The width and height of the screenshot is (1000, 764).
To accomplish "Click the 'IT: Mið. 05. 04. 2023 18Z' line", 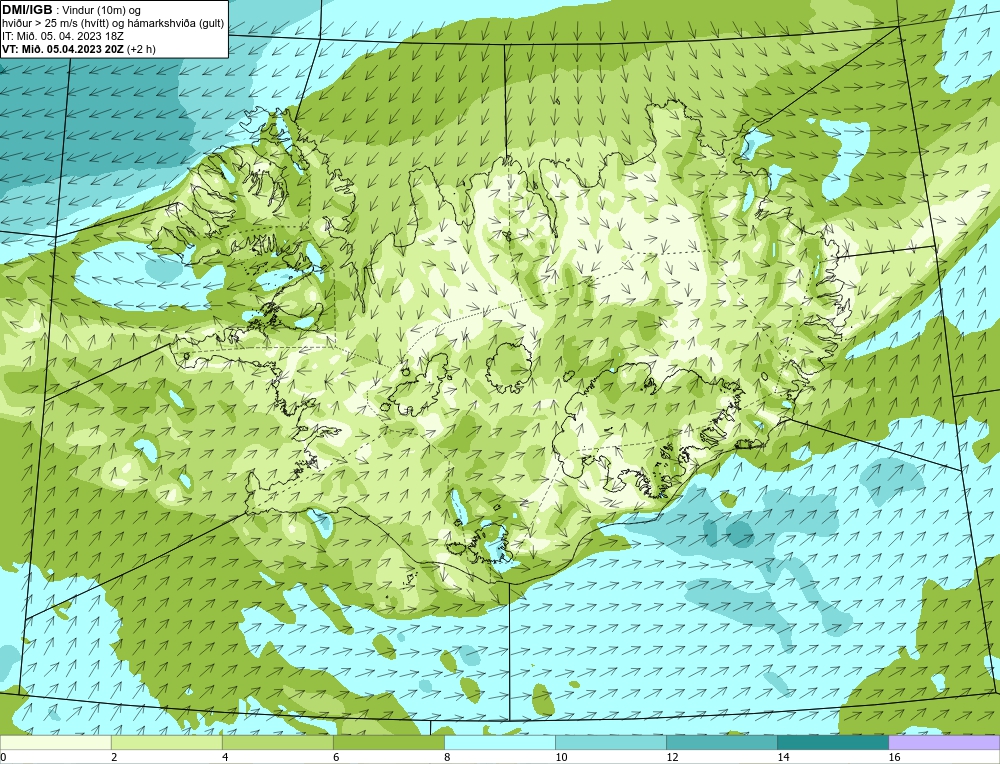I will (x=62, y=36).
